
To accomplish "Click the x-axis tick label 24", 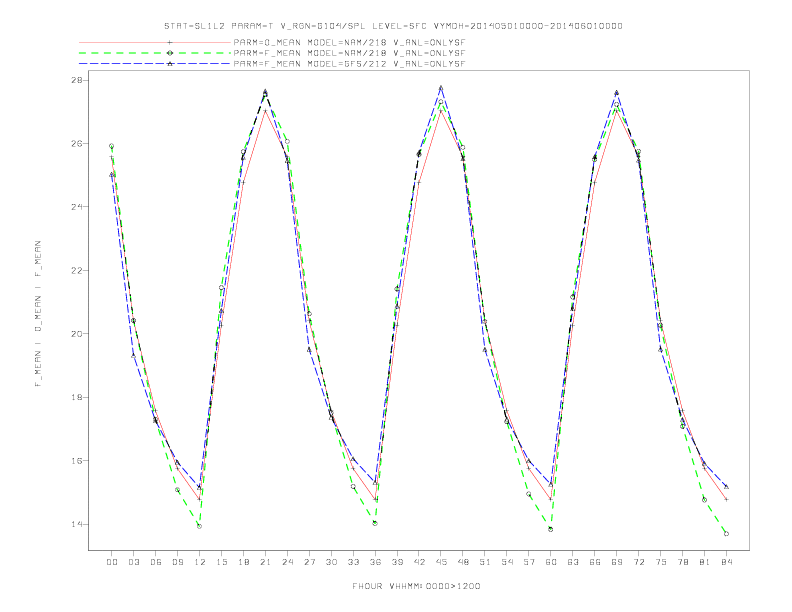I will click(287, 562).
